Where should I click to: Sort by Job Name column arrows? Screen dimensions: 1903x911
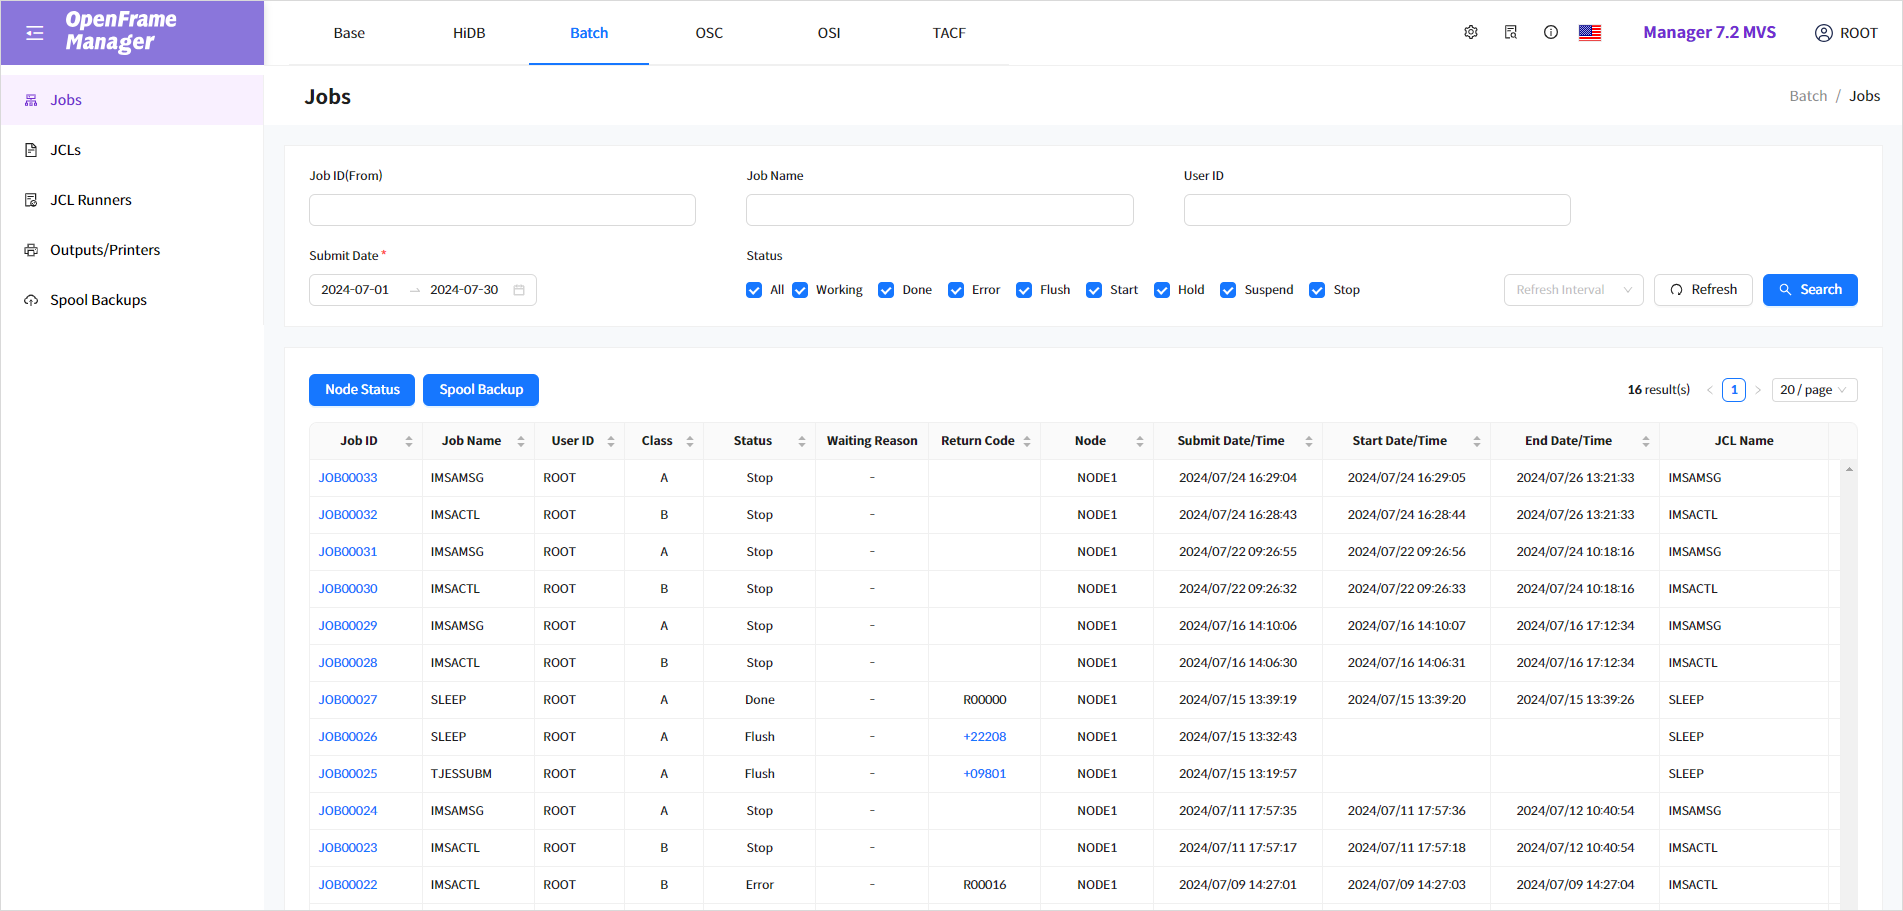click(521, 441)
